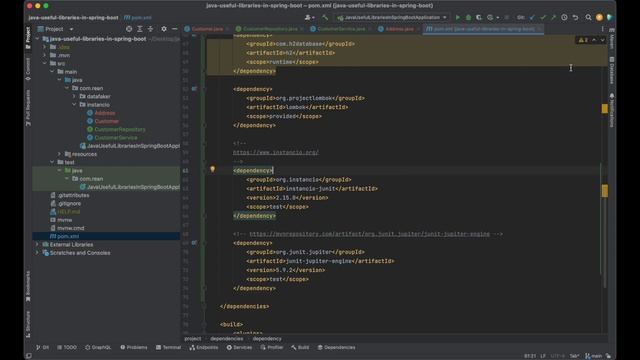Toggle the Bookmarks sidebar button
This screenshot has height=360, width=640.
[28, 287]
